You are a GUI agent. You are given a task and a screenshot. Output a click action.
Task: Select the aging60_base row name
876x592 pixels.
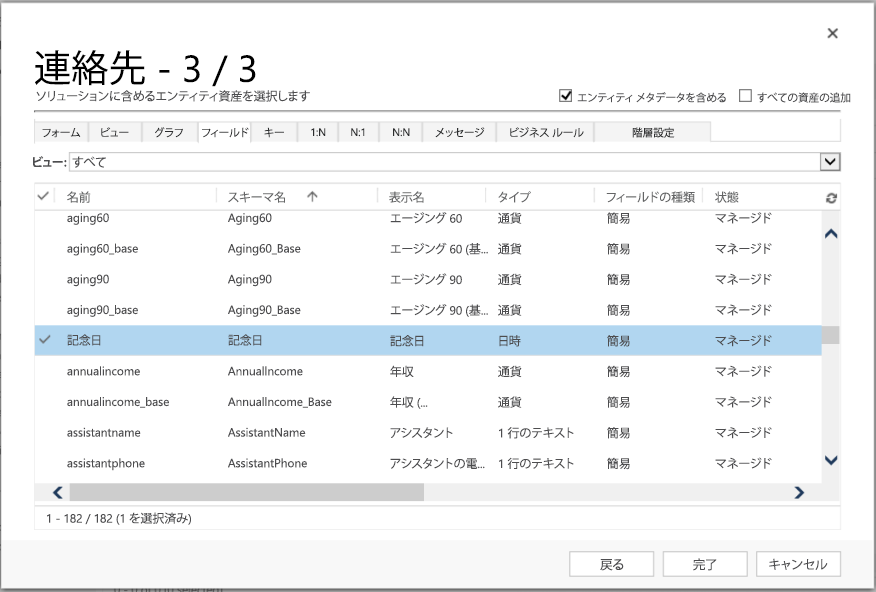click(102, 249)
